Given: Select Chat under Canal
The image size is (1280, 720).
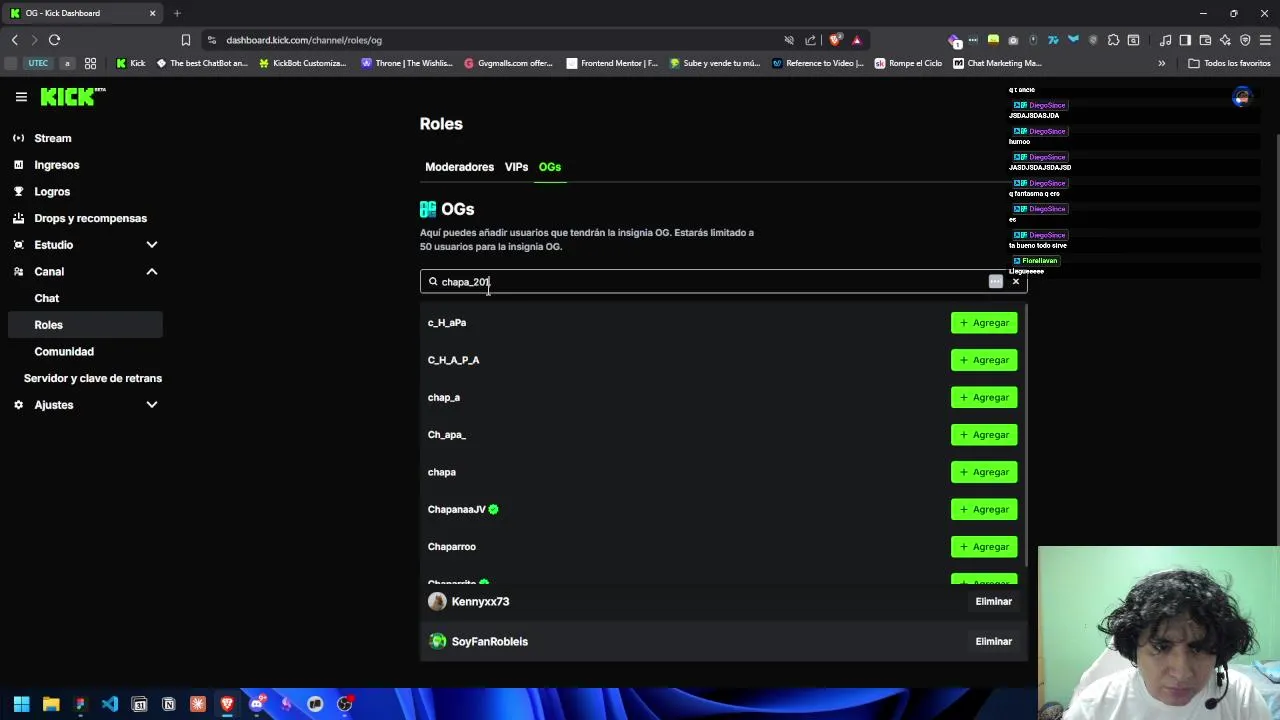Looking at the screenshot, I should tap(47, 298).
